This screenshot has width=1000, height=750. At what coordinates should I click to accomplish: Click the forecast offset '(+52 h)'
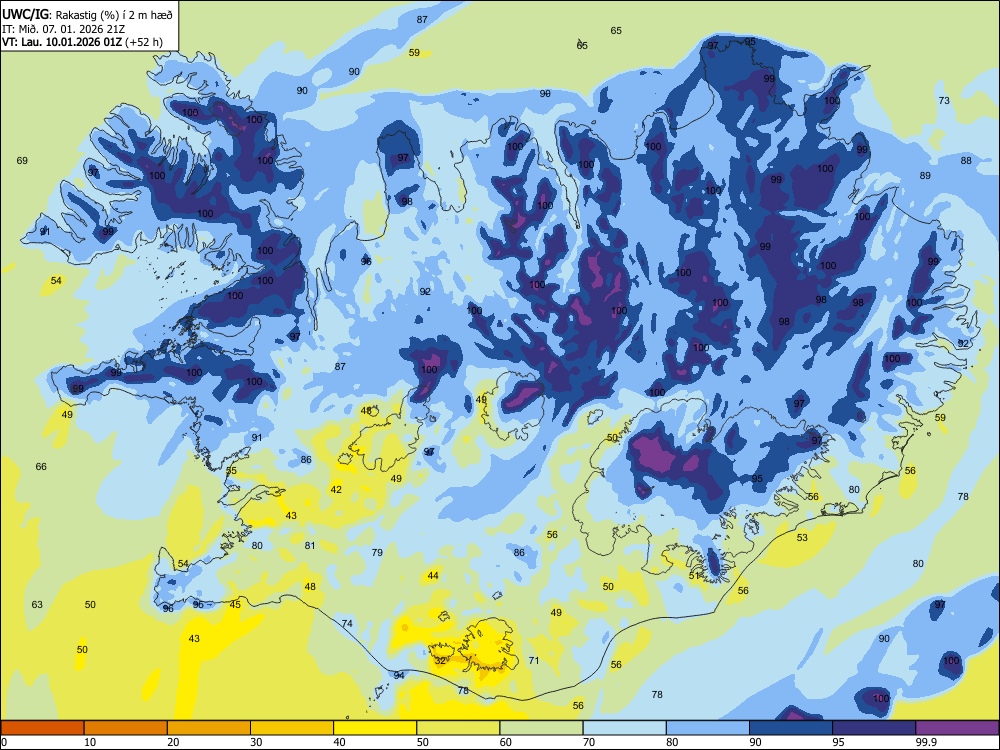[143, 42]
